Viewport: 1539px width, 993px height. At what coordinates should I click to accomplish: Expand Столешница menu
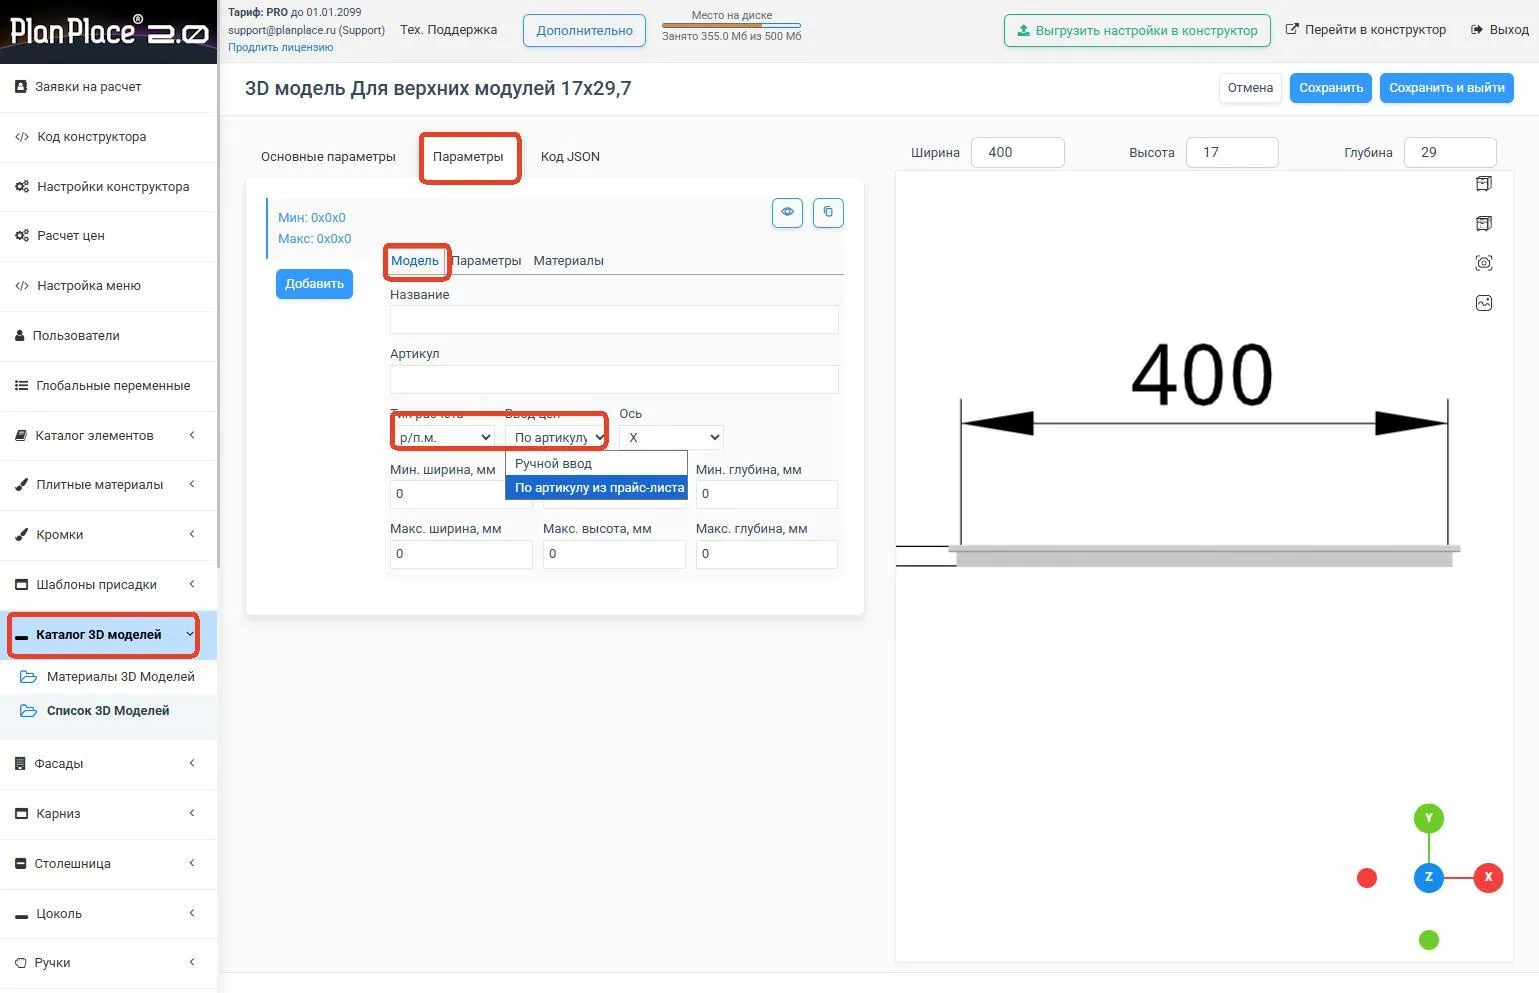click(x=108, y=864)
